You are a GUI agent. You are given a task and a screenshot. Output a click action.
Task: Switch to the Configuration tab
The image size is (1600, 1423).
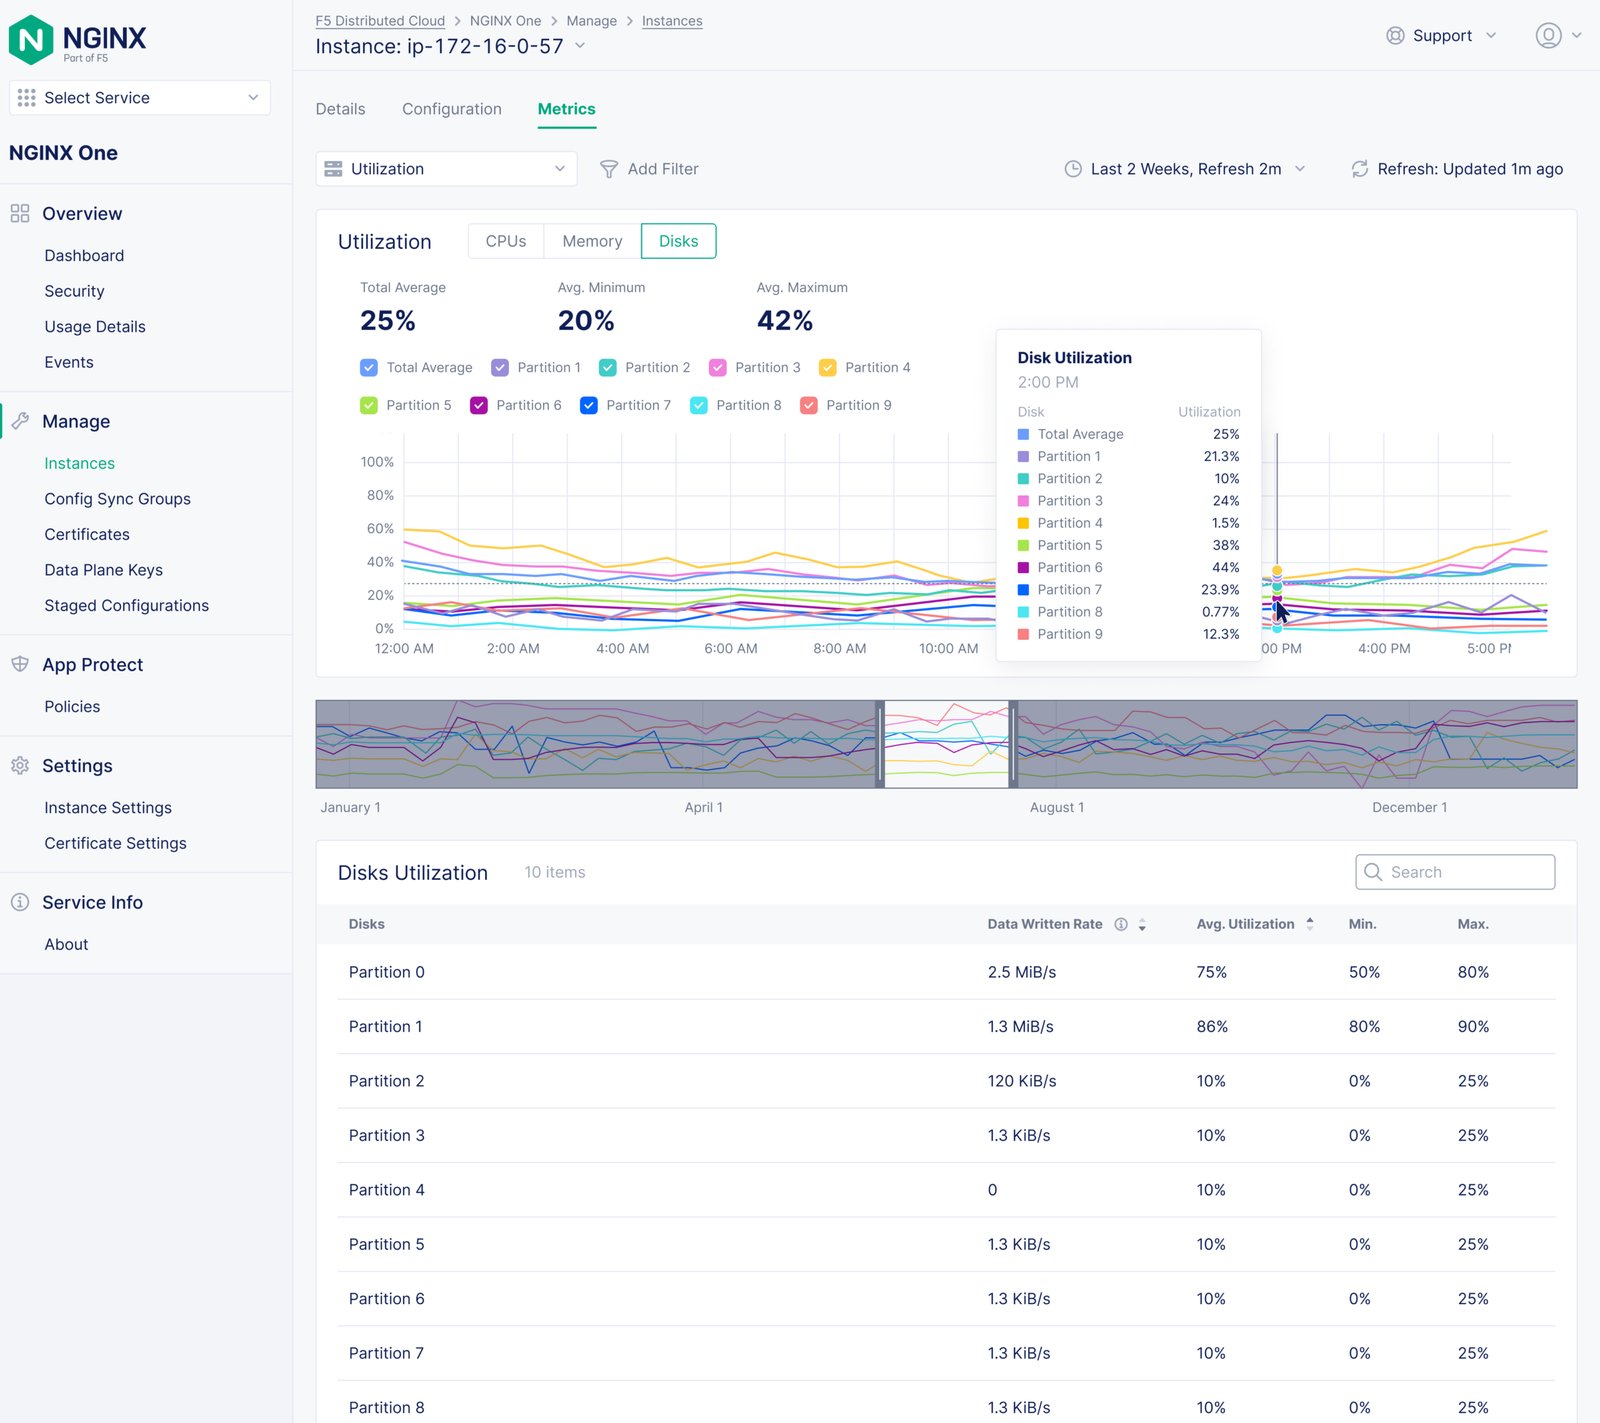pyautogui.click(x=452, y=109)
